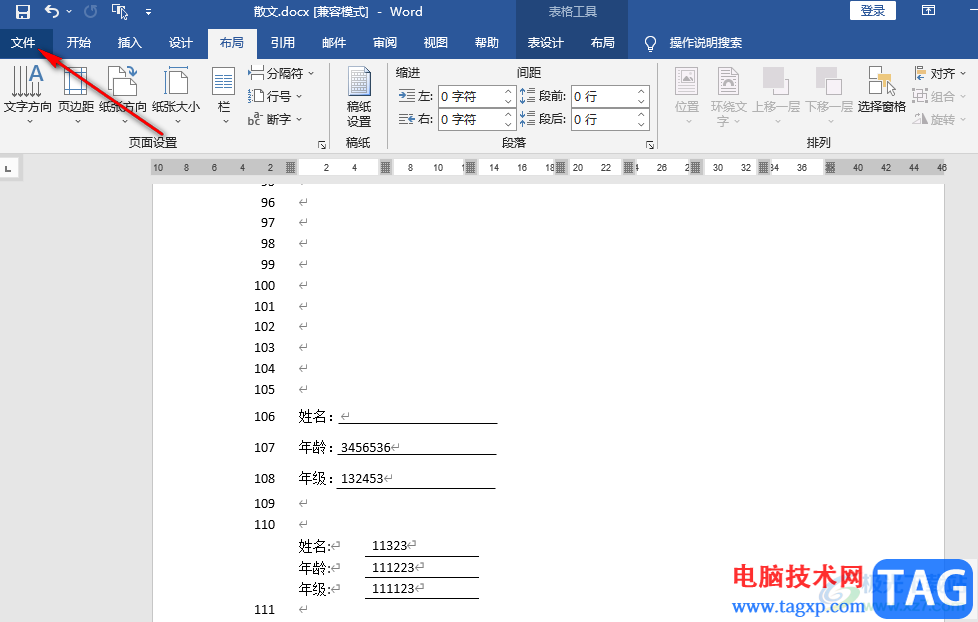Click the 上移一层 bring forward tool
The width and height of the screenshot is (978, 622).
click(776, 94)
